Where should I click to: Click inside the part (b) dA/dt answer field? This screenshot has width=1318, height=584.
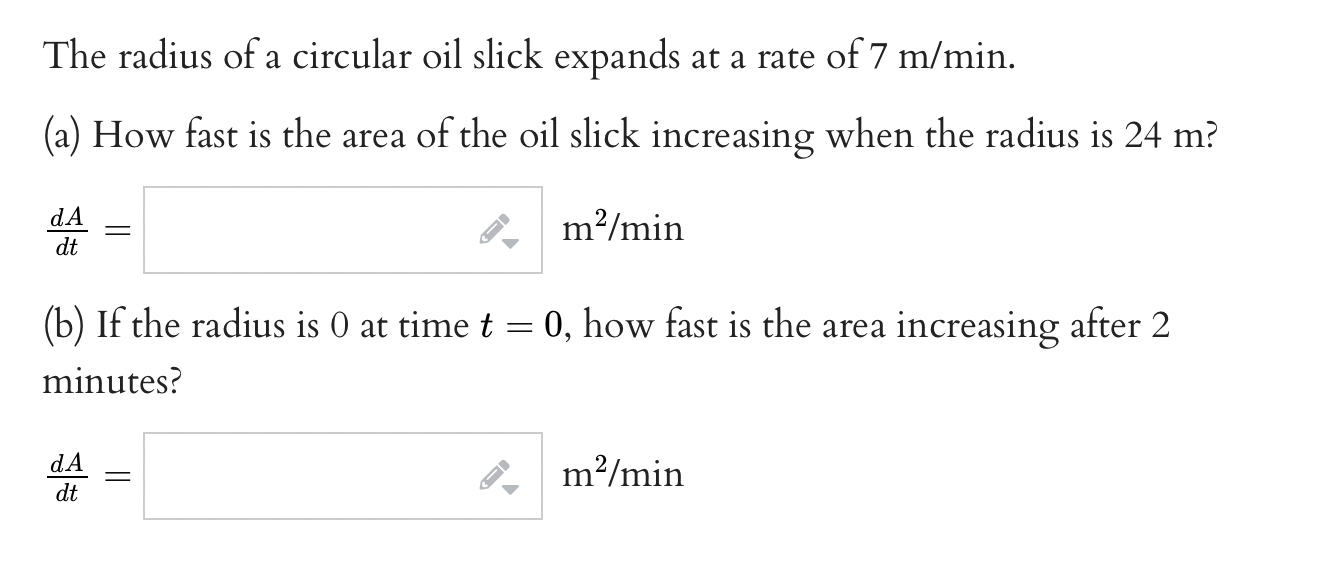point(300,474)
